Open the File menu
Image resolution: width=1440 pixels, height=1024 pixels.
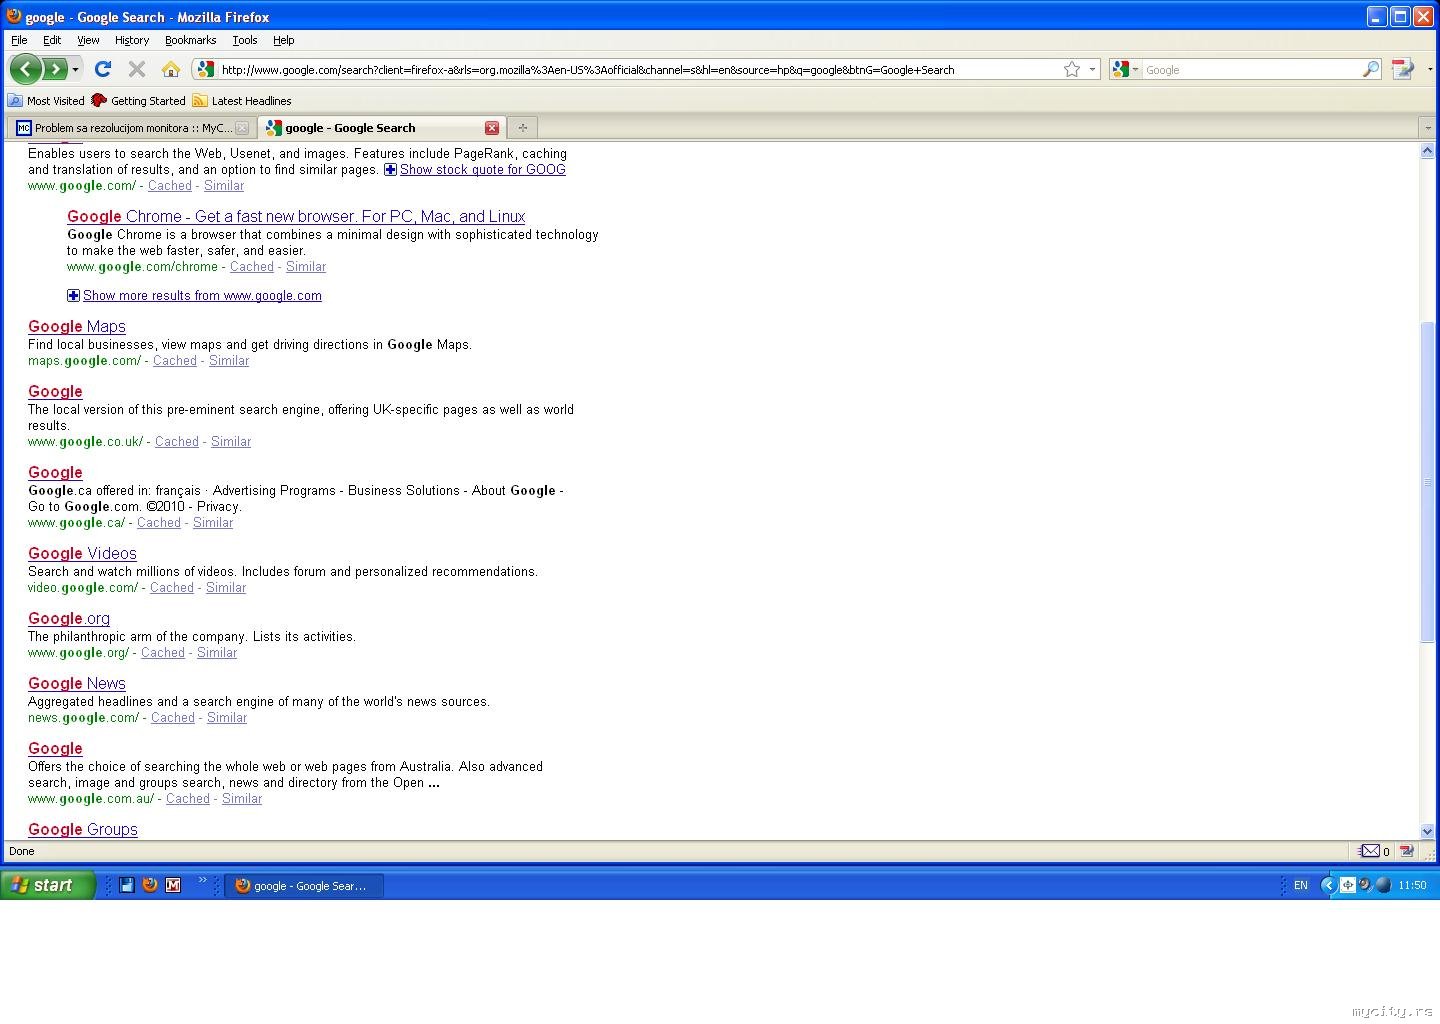tap(19, 40)
